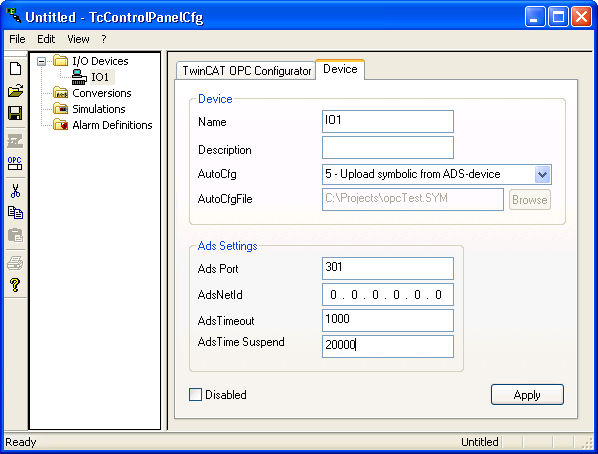Click the Ads Port field showing 301

point(388,268)
